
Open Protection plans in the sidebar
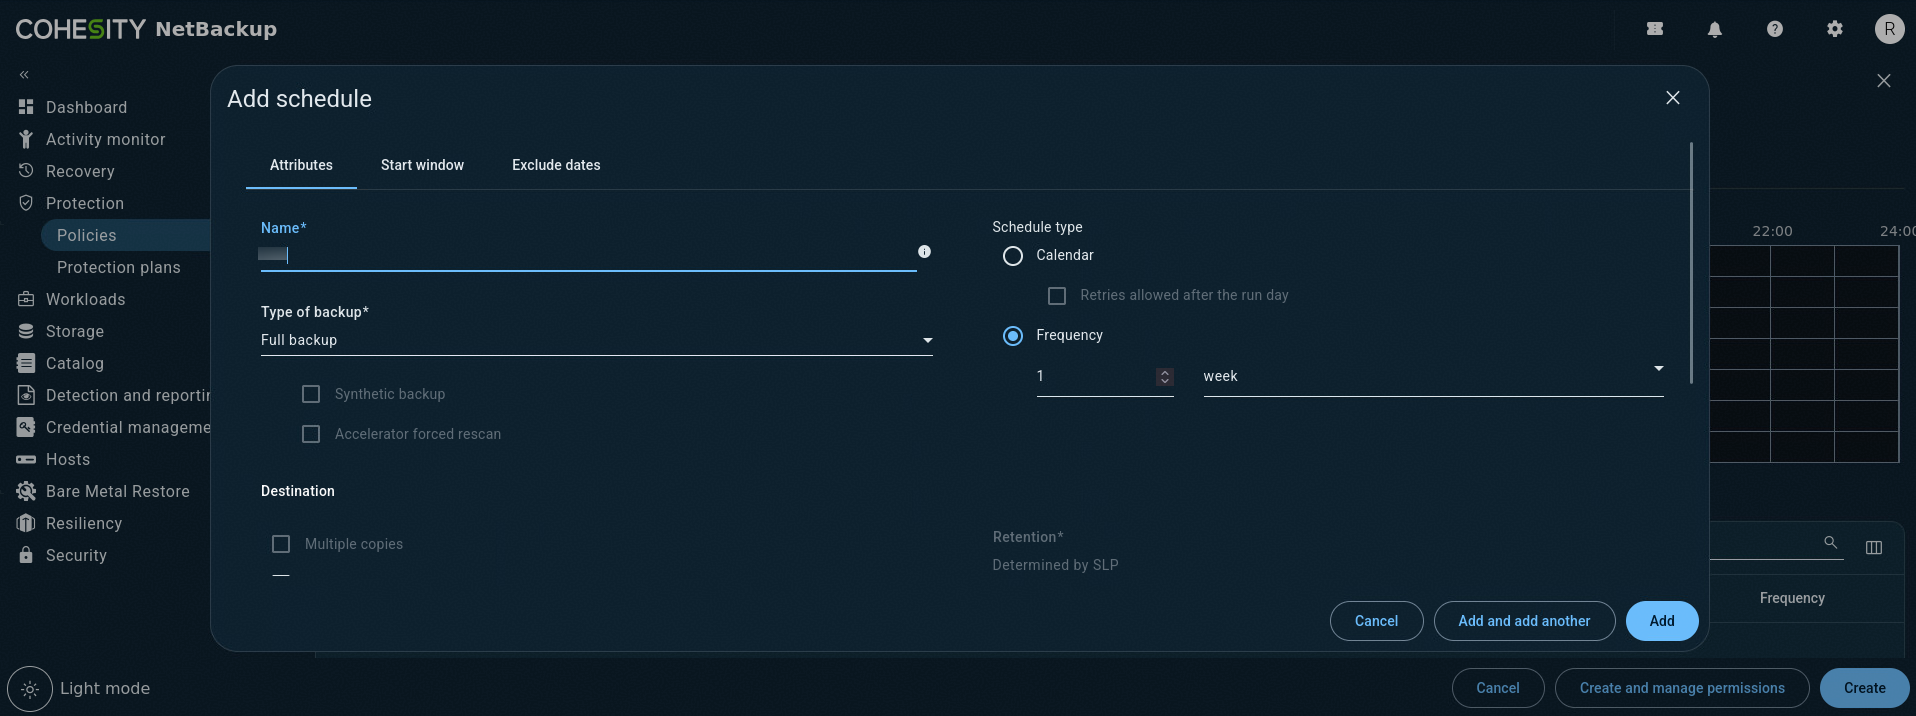pos(119,267)
